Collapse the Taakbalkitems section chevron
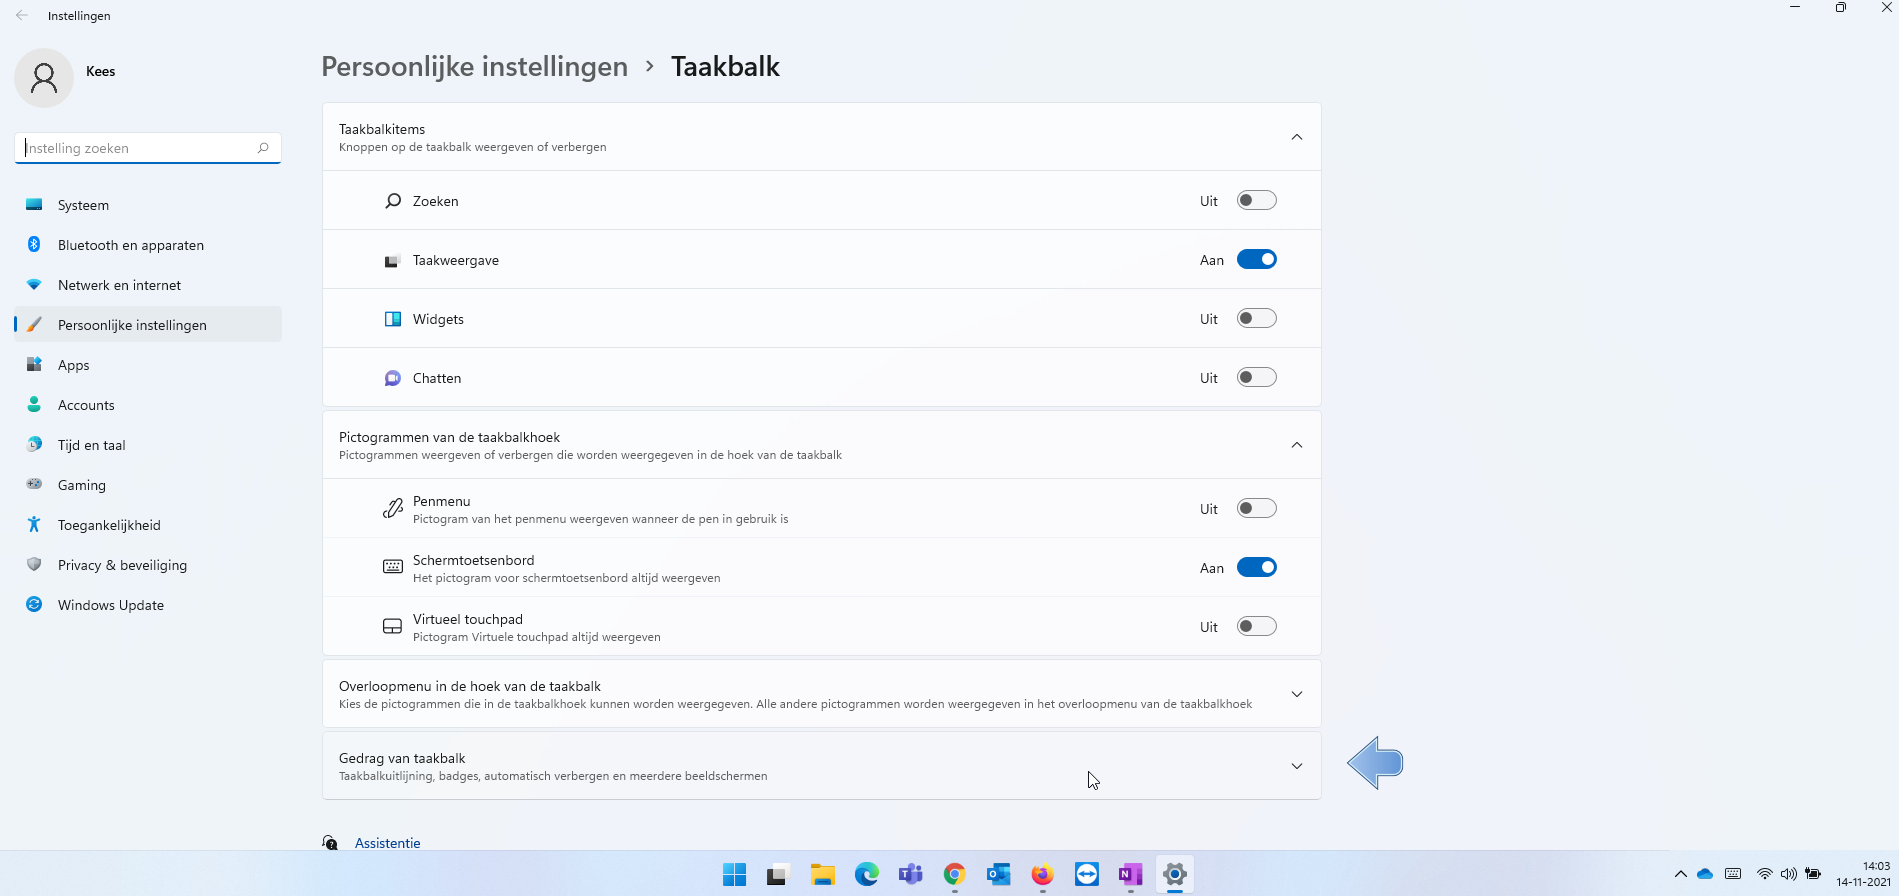Viewport: 1899px width, 896px height. click(1297, 137)
